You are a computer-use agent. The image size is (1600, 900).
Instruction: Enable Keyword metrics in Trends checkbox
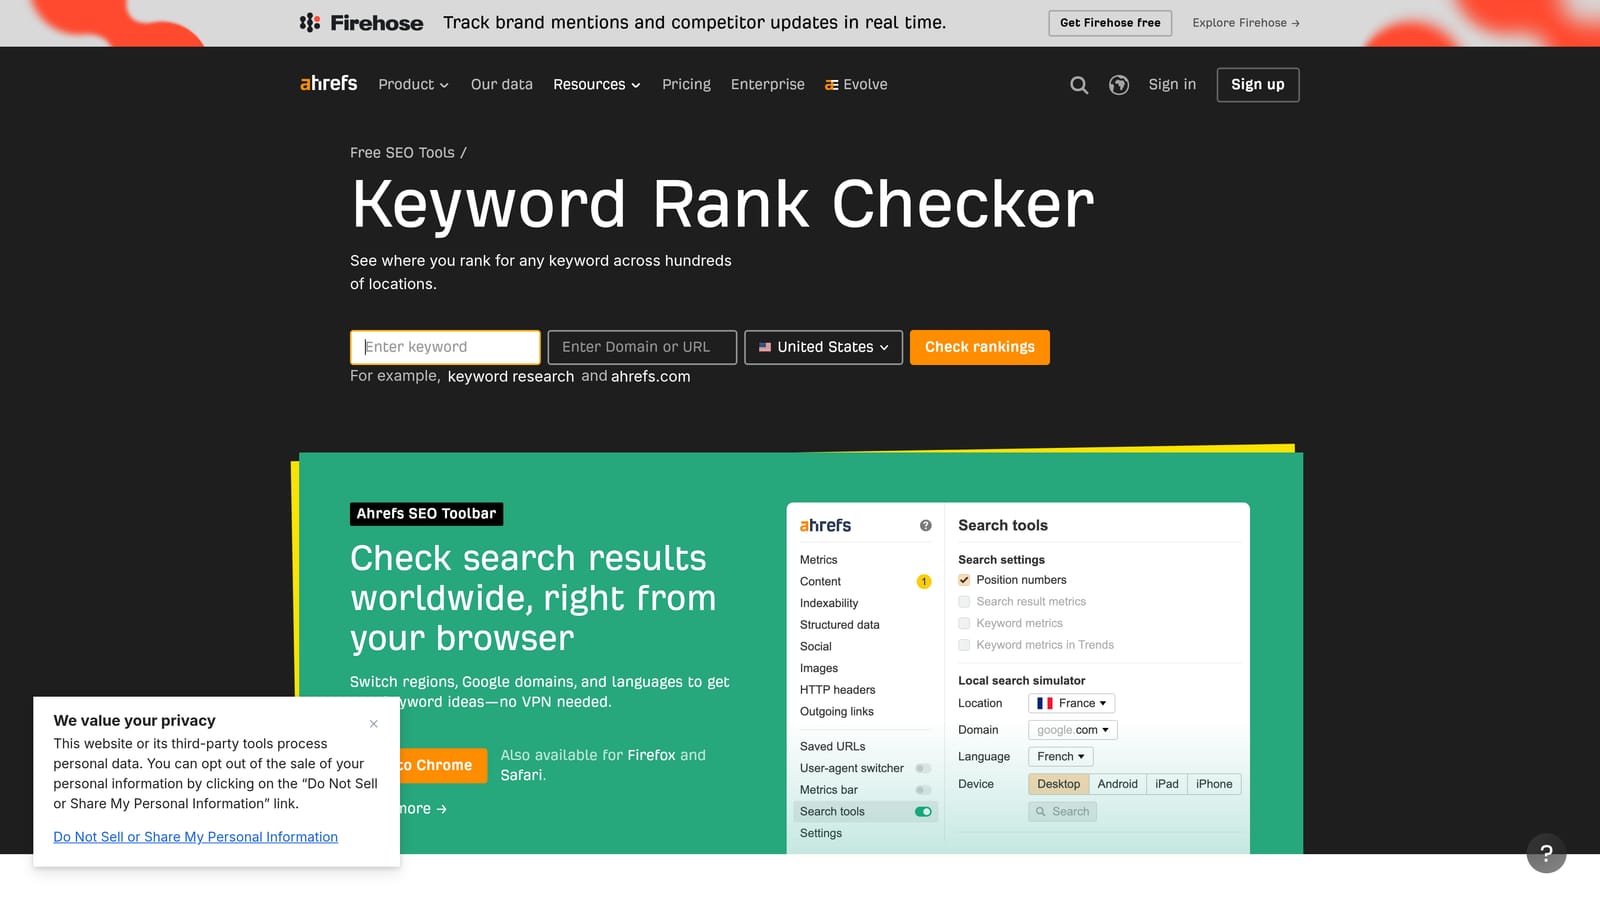coord(964,645)
